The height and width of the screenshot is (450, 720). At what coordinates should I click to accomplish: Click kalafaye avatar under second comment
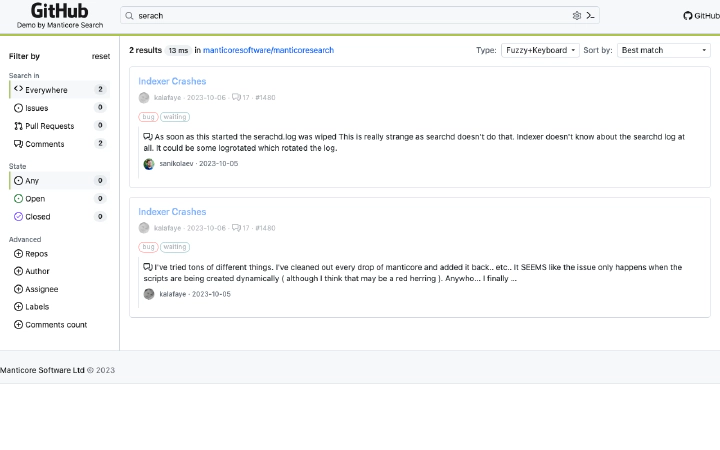click(149, 294)
